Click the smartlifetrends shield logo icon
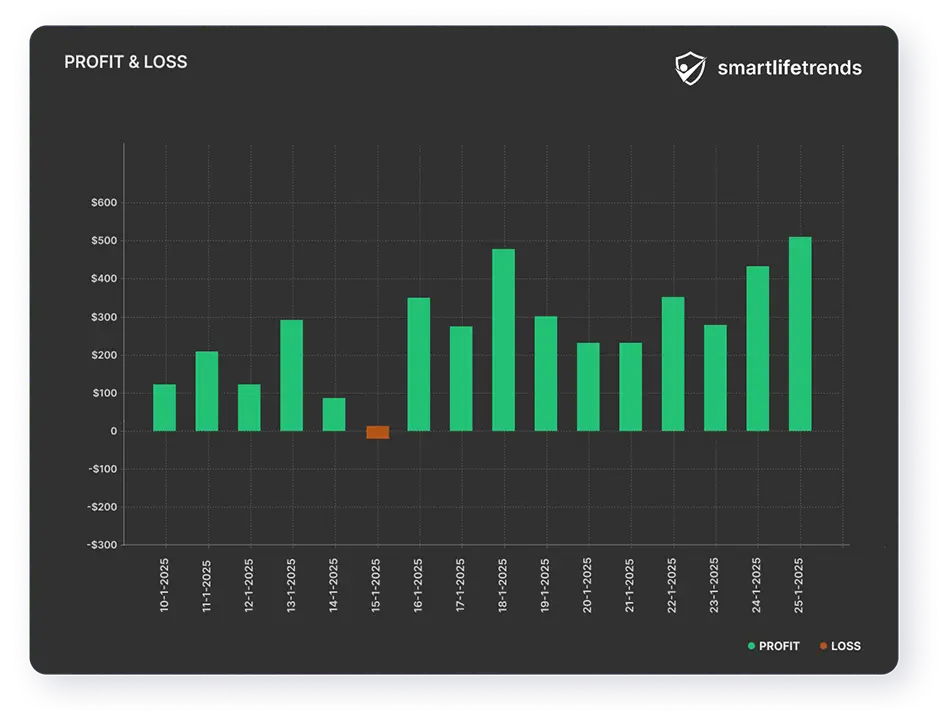Image resolution: width=940 pixels, height=712 pixels. pyautogui.click(x=690, y=68)
